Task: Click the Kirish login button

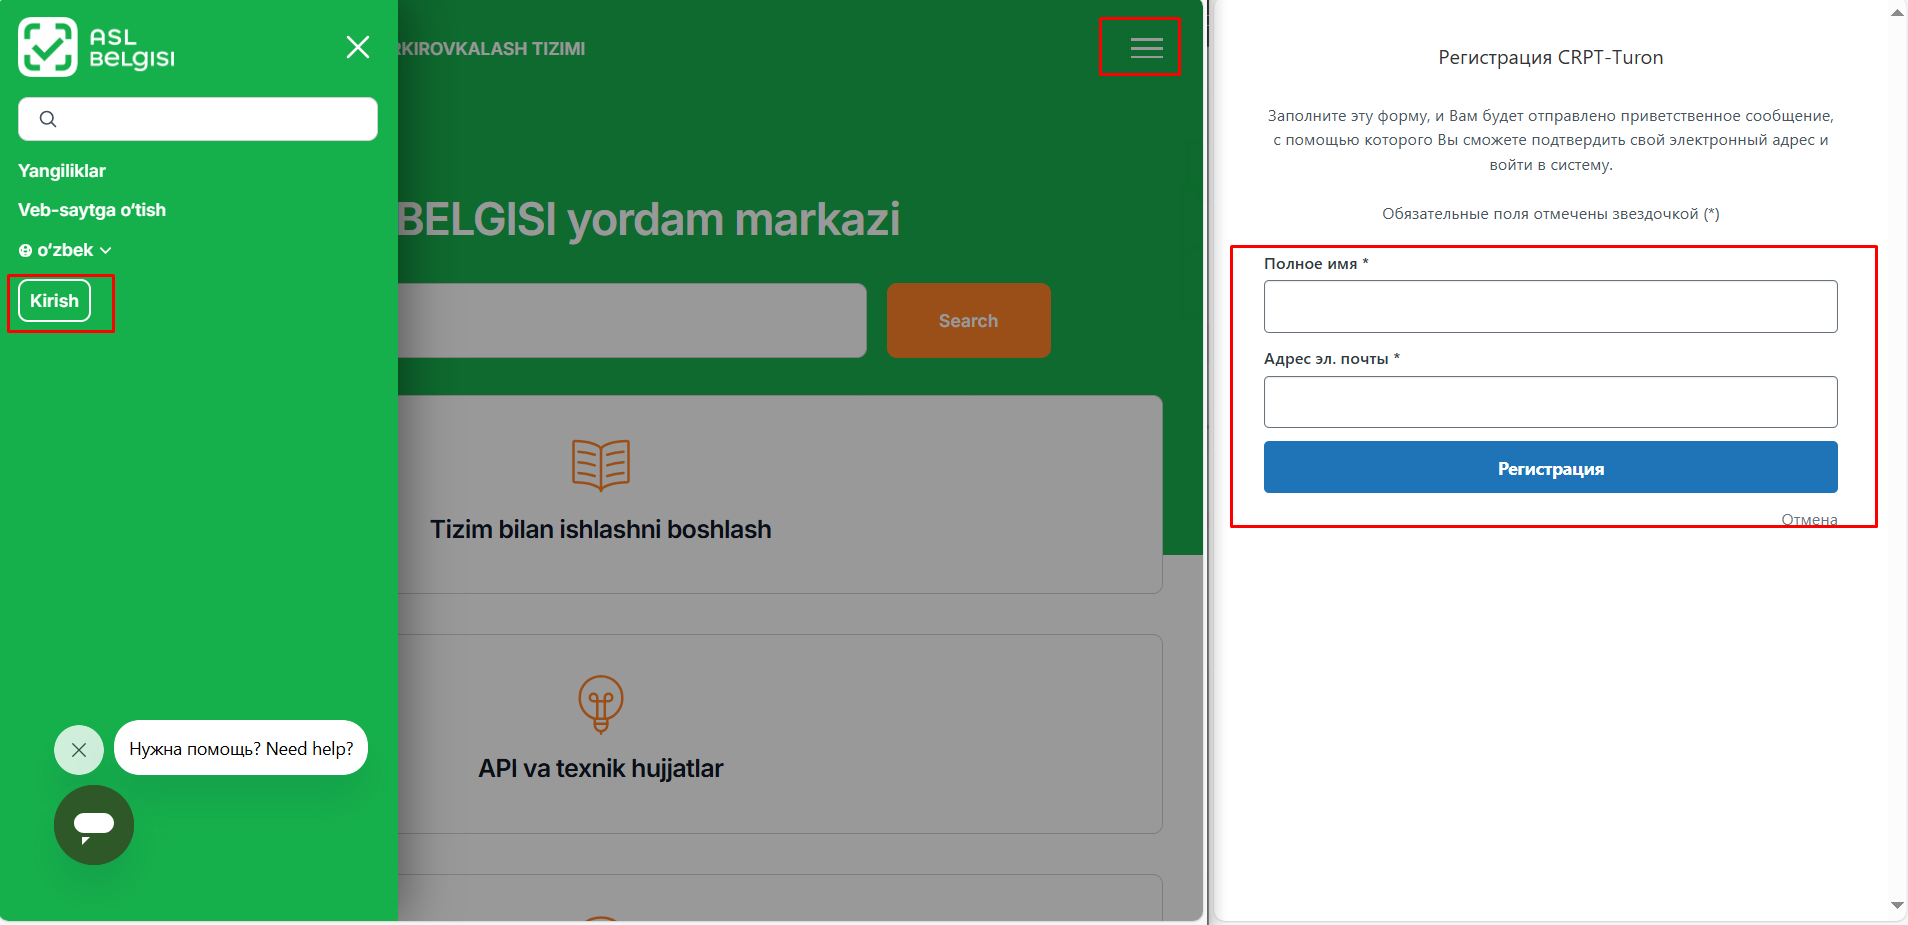Action: click(x=54, y=301)
